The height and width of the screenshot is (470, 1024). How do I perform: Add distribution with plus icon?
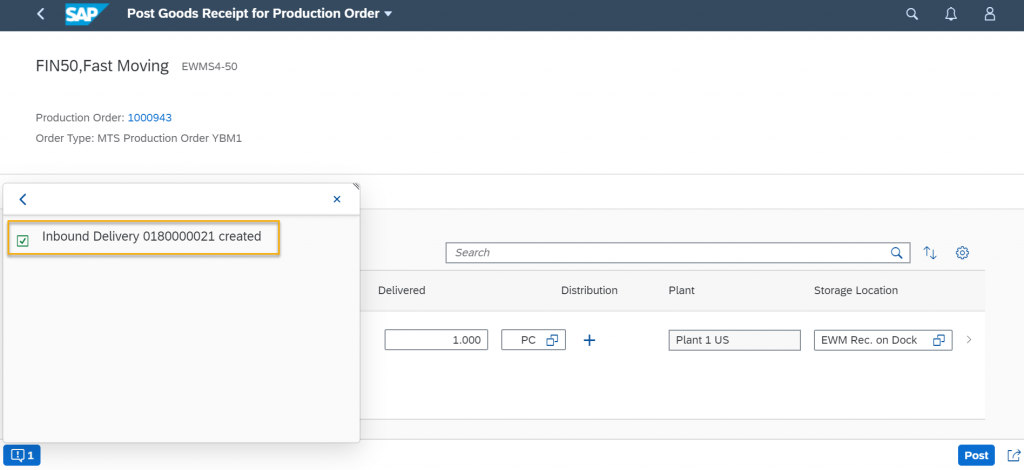tap(589, 340)
